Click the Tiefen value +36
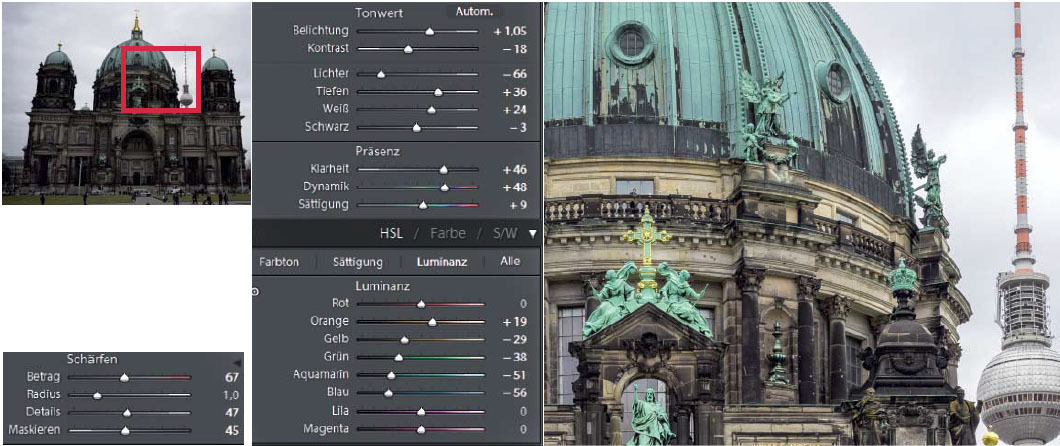Image resolution: width=1060 pixels, height=446 pixels. coord(514,92)
